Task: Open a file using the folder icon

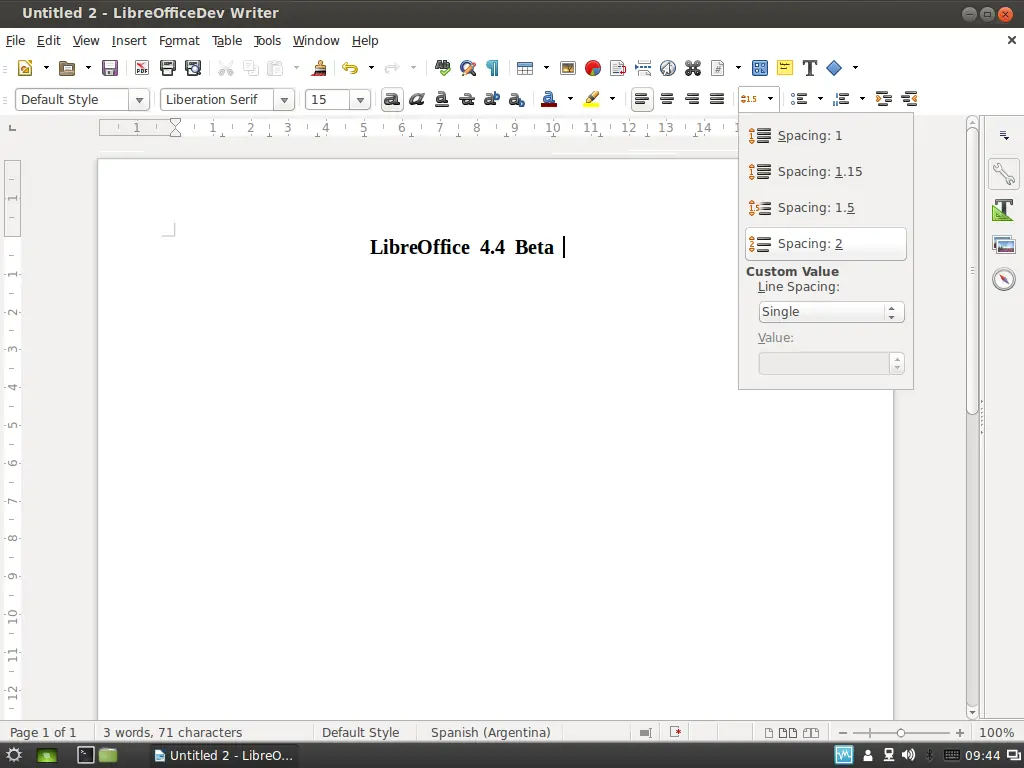Action: point(67,68)
